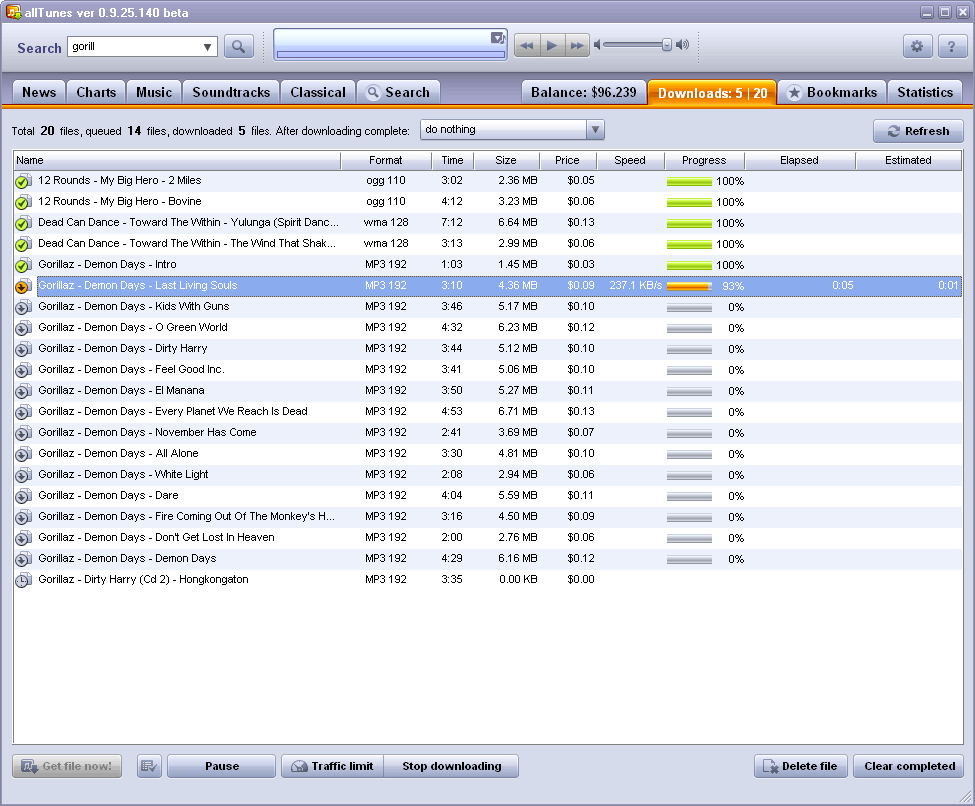
Task: Click the player seek progress bar
Action: coord(390,55)
